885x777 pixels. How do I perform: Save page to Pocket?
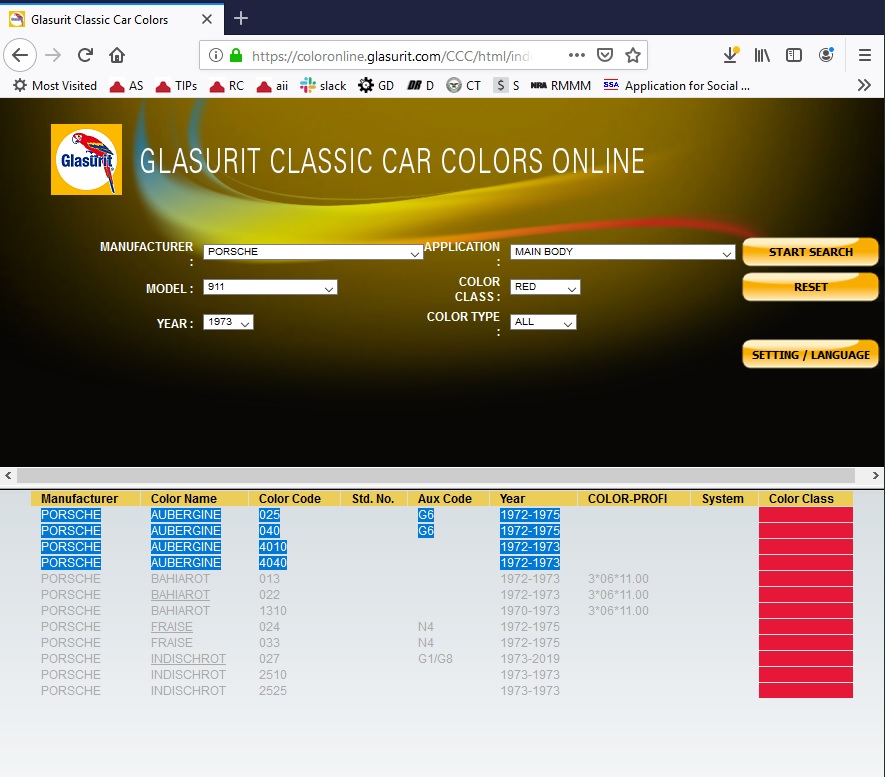point(604,55)
